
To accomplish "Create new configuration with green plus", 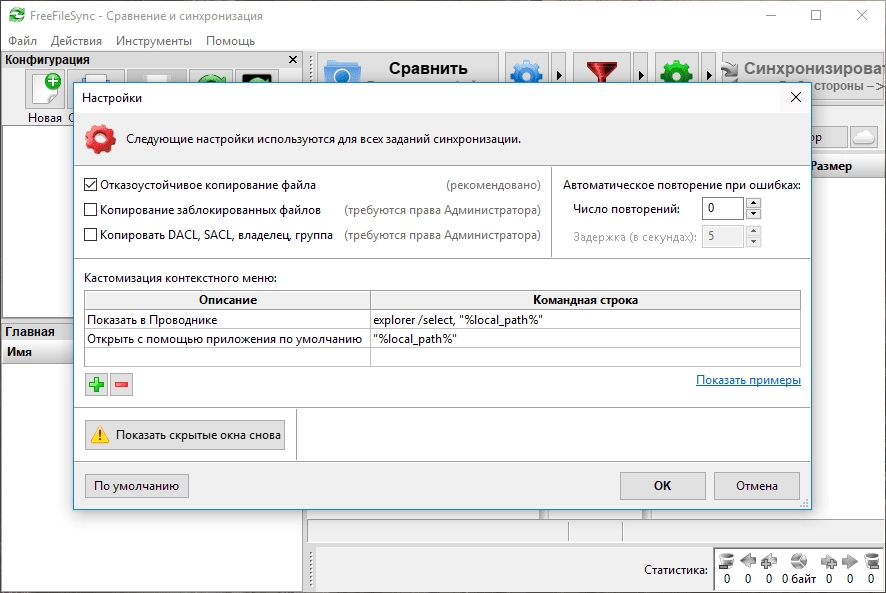I will point(45,89).
